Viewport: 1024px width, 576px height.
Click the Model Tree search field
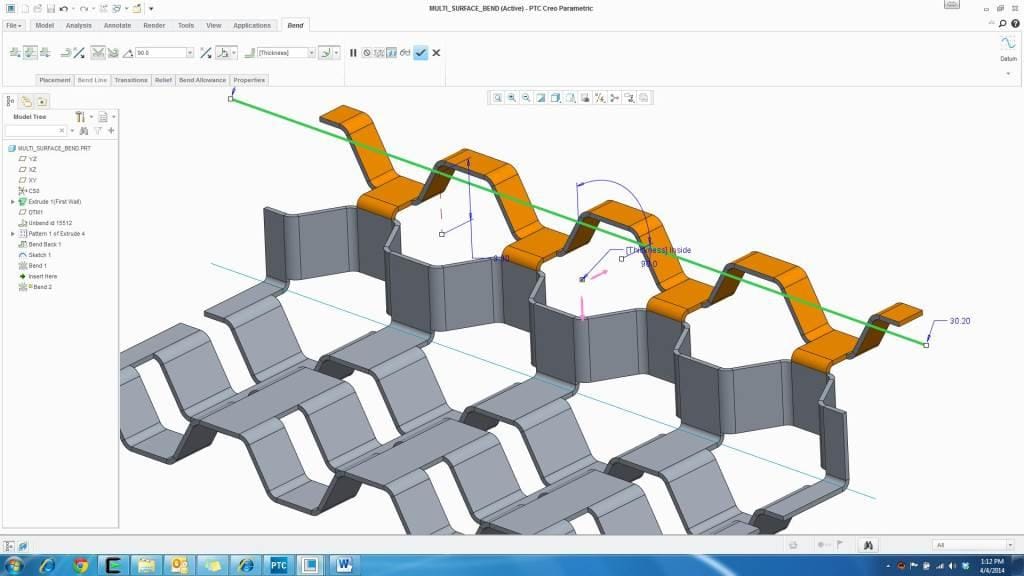click(x=31, y=131)
